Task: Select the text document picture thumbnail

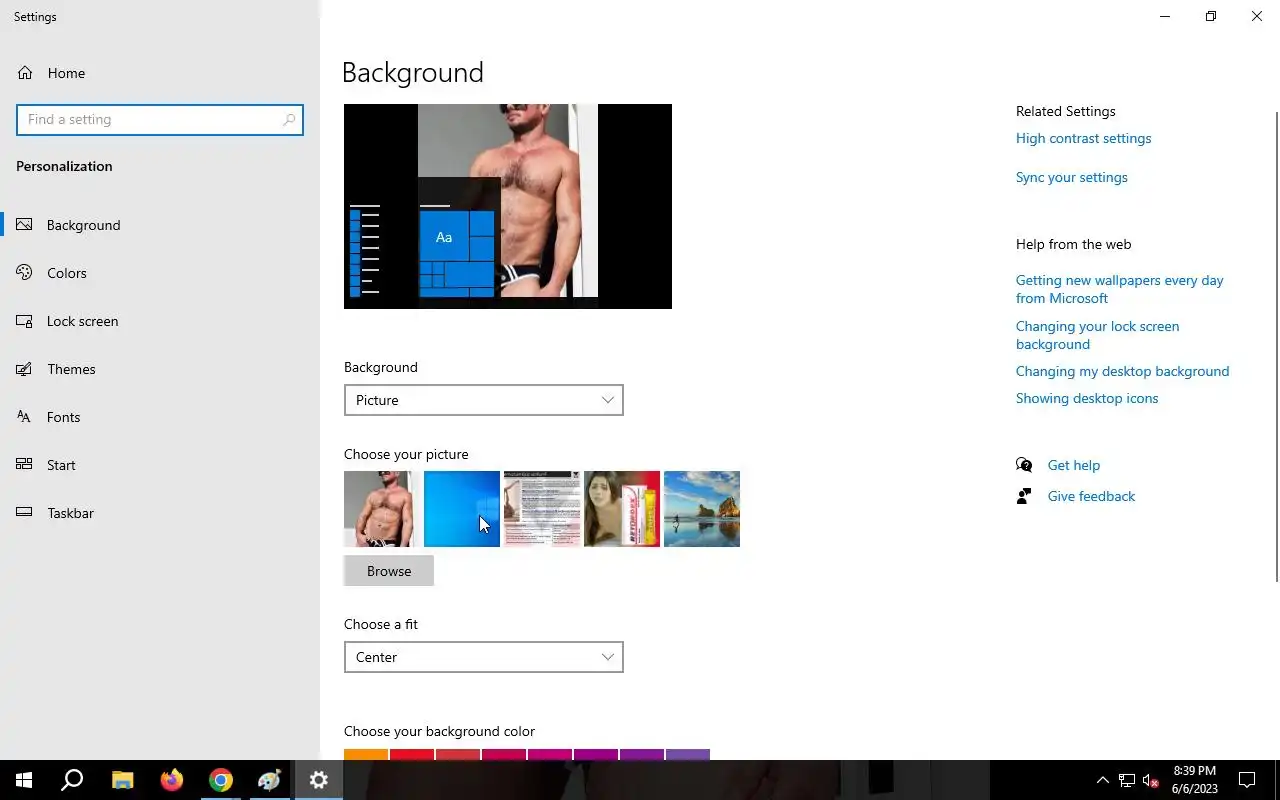Action: point(542,509)
